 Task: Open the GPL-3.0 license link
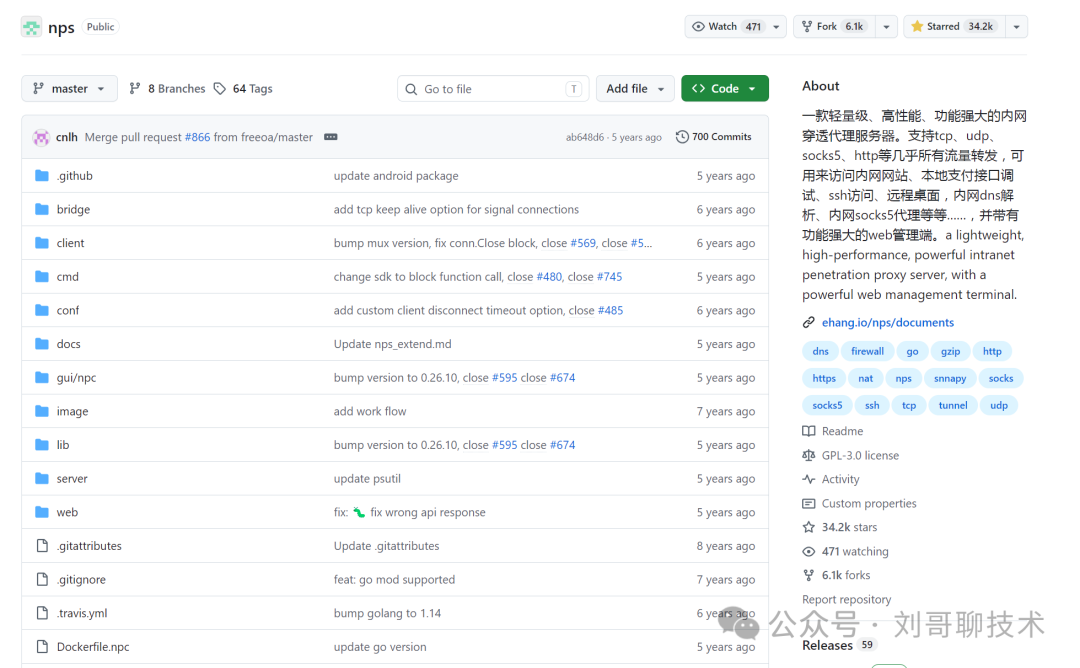click(860, 455)
